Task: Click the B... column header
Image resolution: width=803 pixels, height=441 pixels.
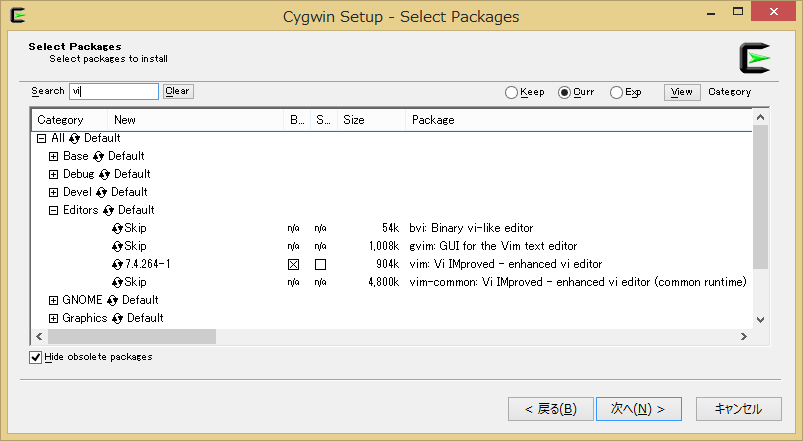Action: click(x=297, y=120)
